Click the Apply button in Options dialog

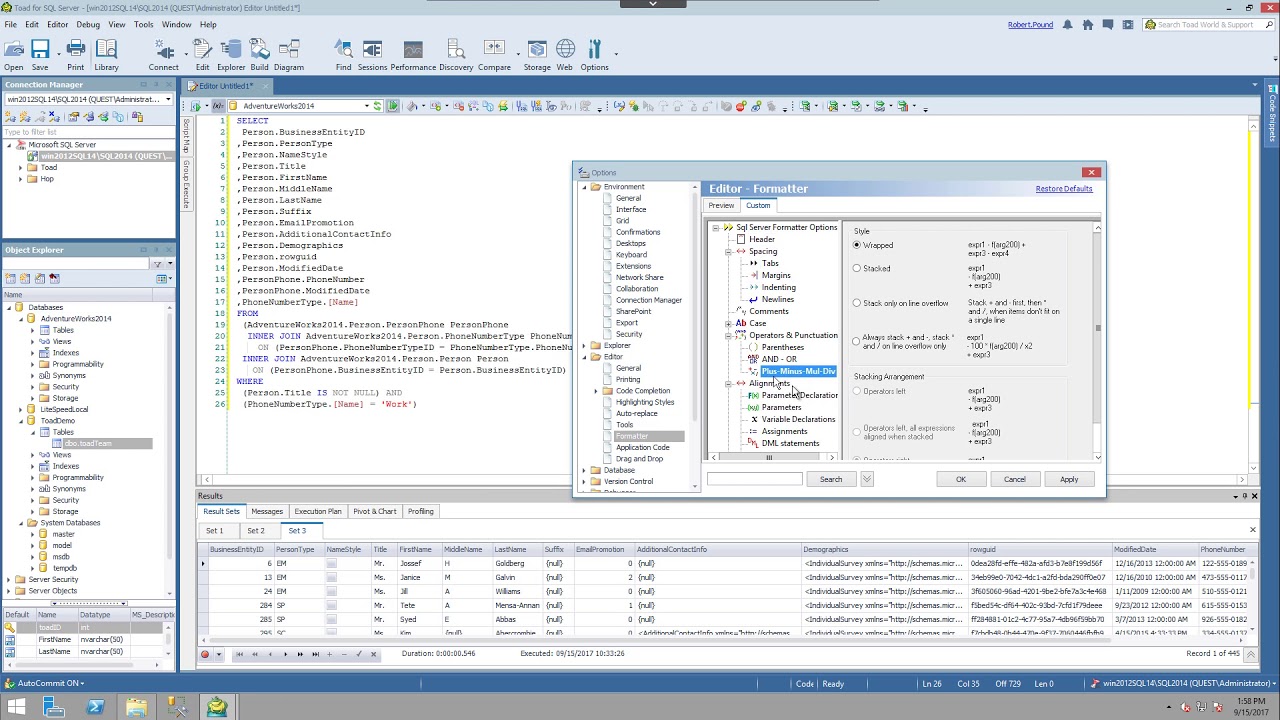tap(1069, 479)
